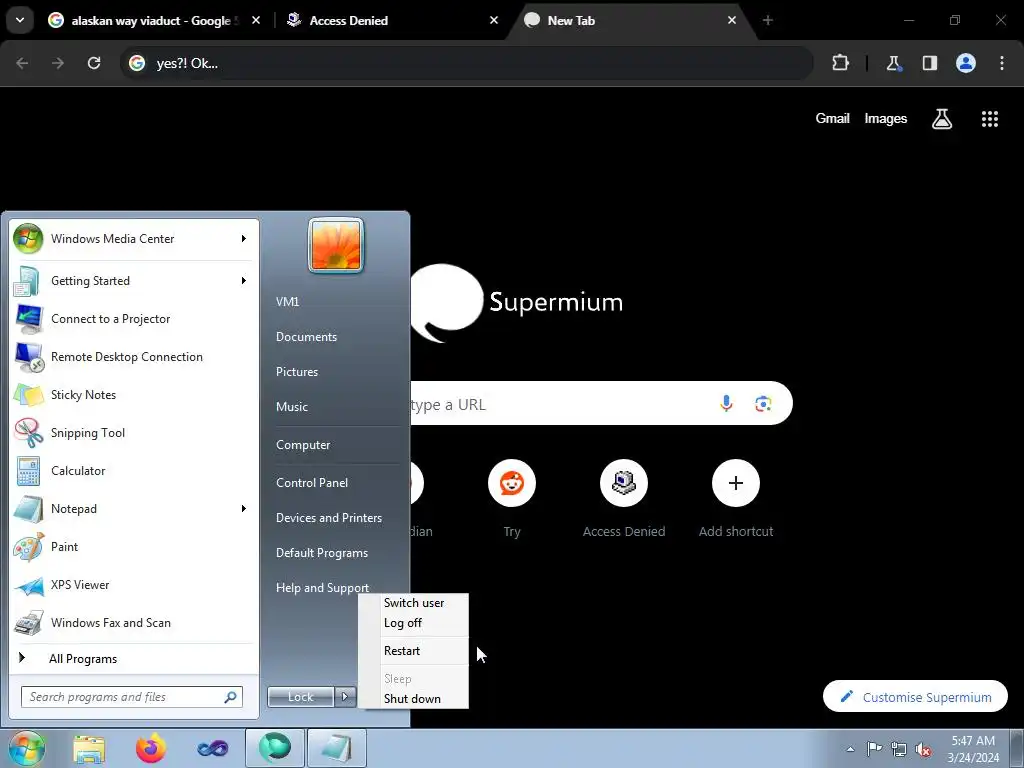Screen dimensions: 1024x768
Task: Launch Getting Started
Action: (134, 281)
